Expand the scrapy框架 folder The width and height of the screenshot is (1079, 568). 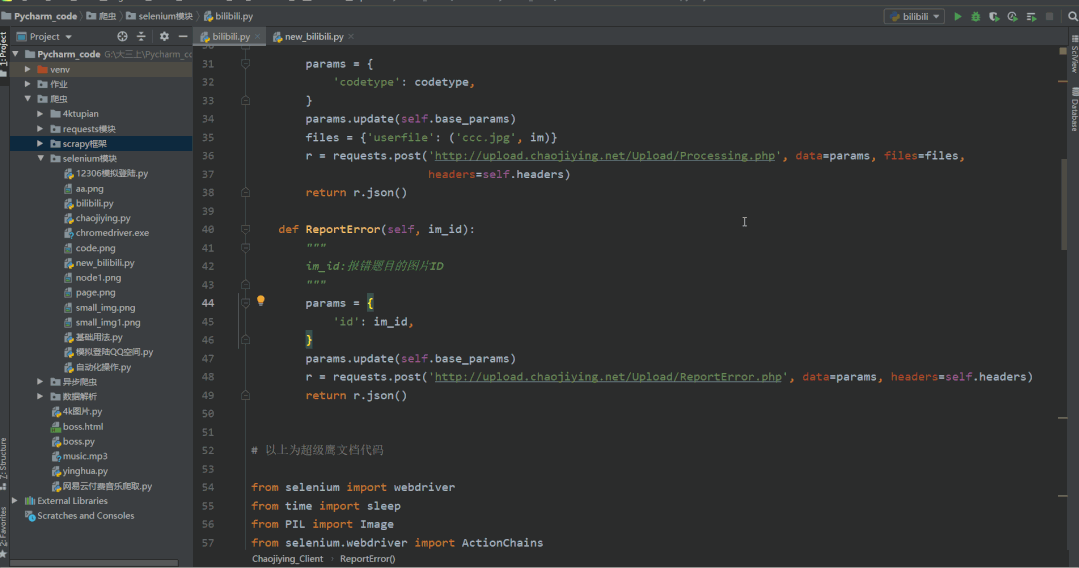point(40,143)
